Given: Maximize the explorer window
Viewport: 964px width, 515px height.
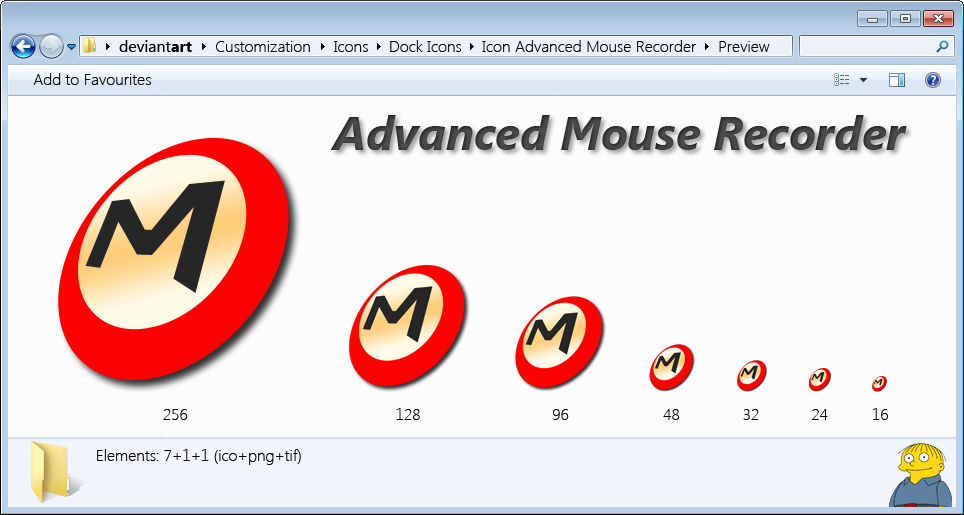Looking at the screenshot, I should tap(905, 19).
